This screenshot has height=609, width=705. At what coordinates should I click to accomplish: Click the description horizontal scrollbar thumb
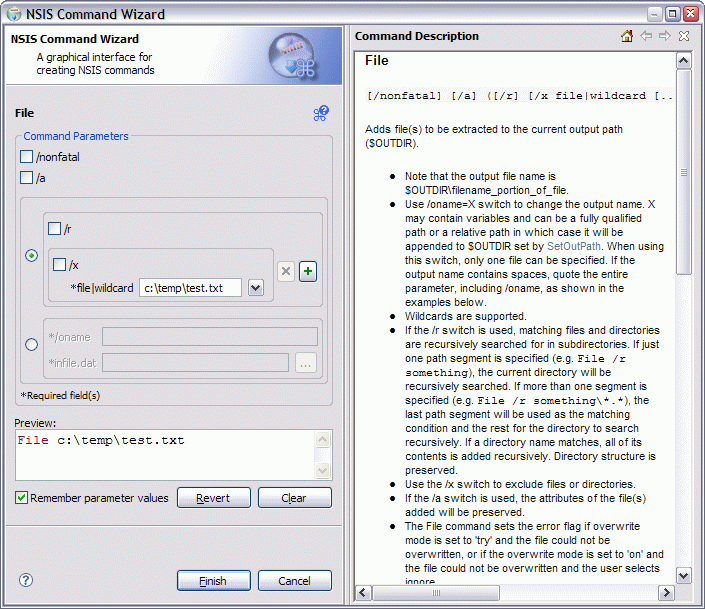436,593
